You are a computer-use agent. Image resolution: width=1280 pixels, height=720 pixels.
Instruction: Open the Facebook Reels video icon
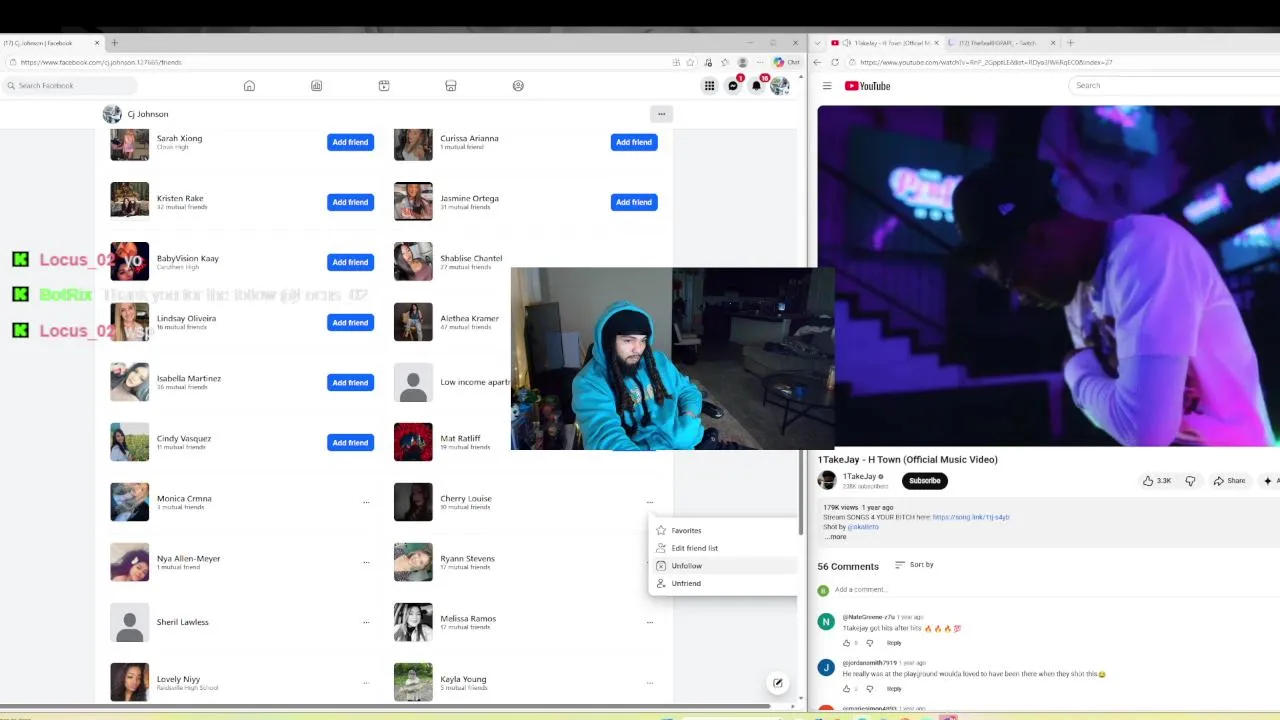pyautogui.click(x=384, y=86)
